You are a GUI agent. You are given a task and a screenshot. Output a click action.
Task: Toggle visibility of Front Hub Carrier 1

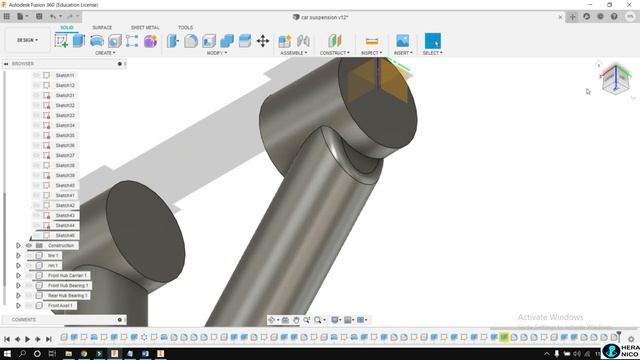coord(29,276)
